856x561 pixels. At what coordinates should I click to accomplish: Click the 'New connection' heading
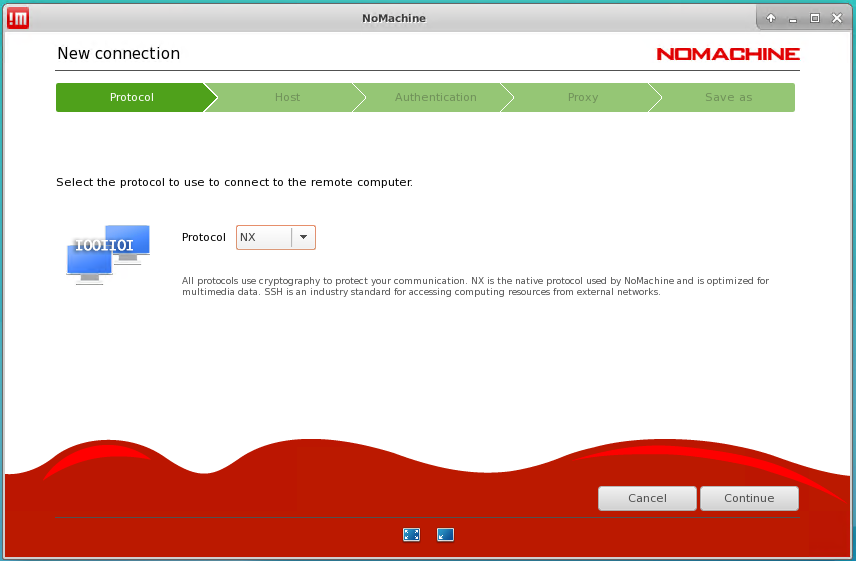(118, 53)
